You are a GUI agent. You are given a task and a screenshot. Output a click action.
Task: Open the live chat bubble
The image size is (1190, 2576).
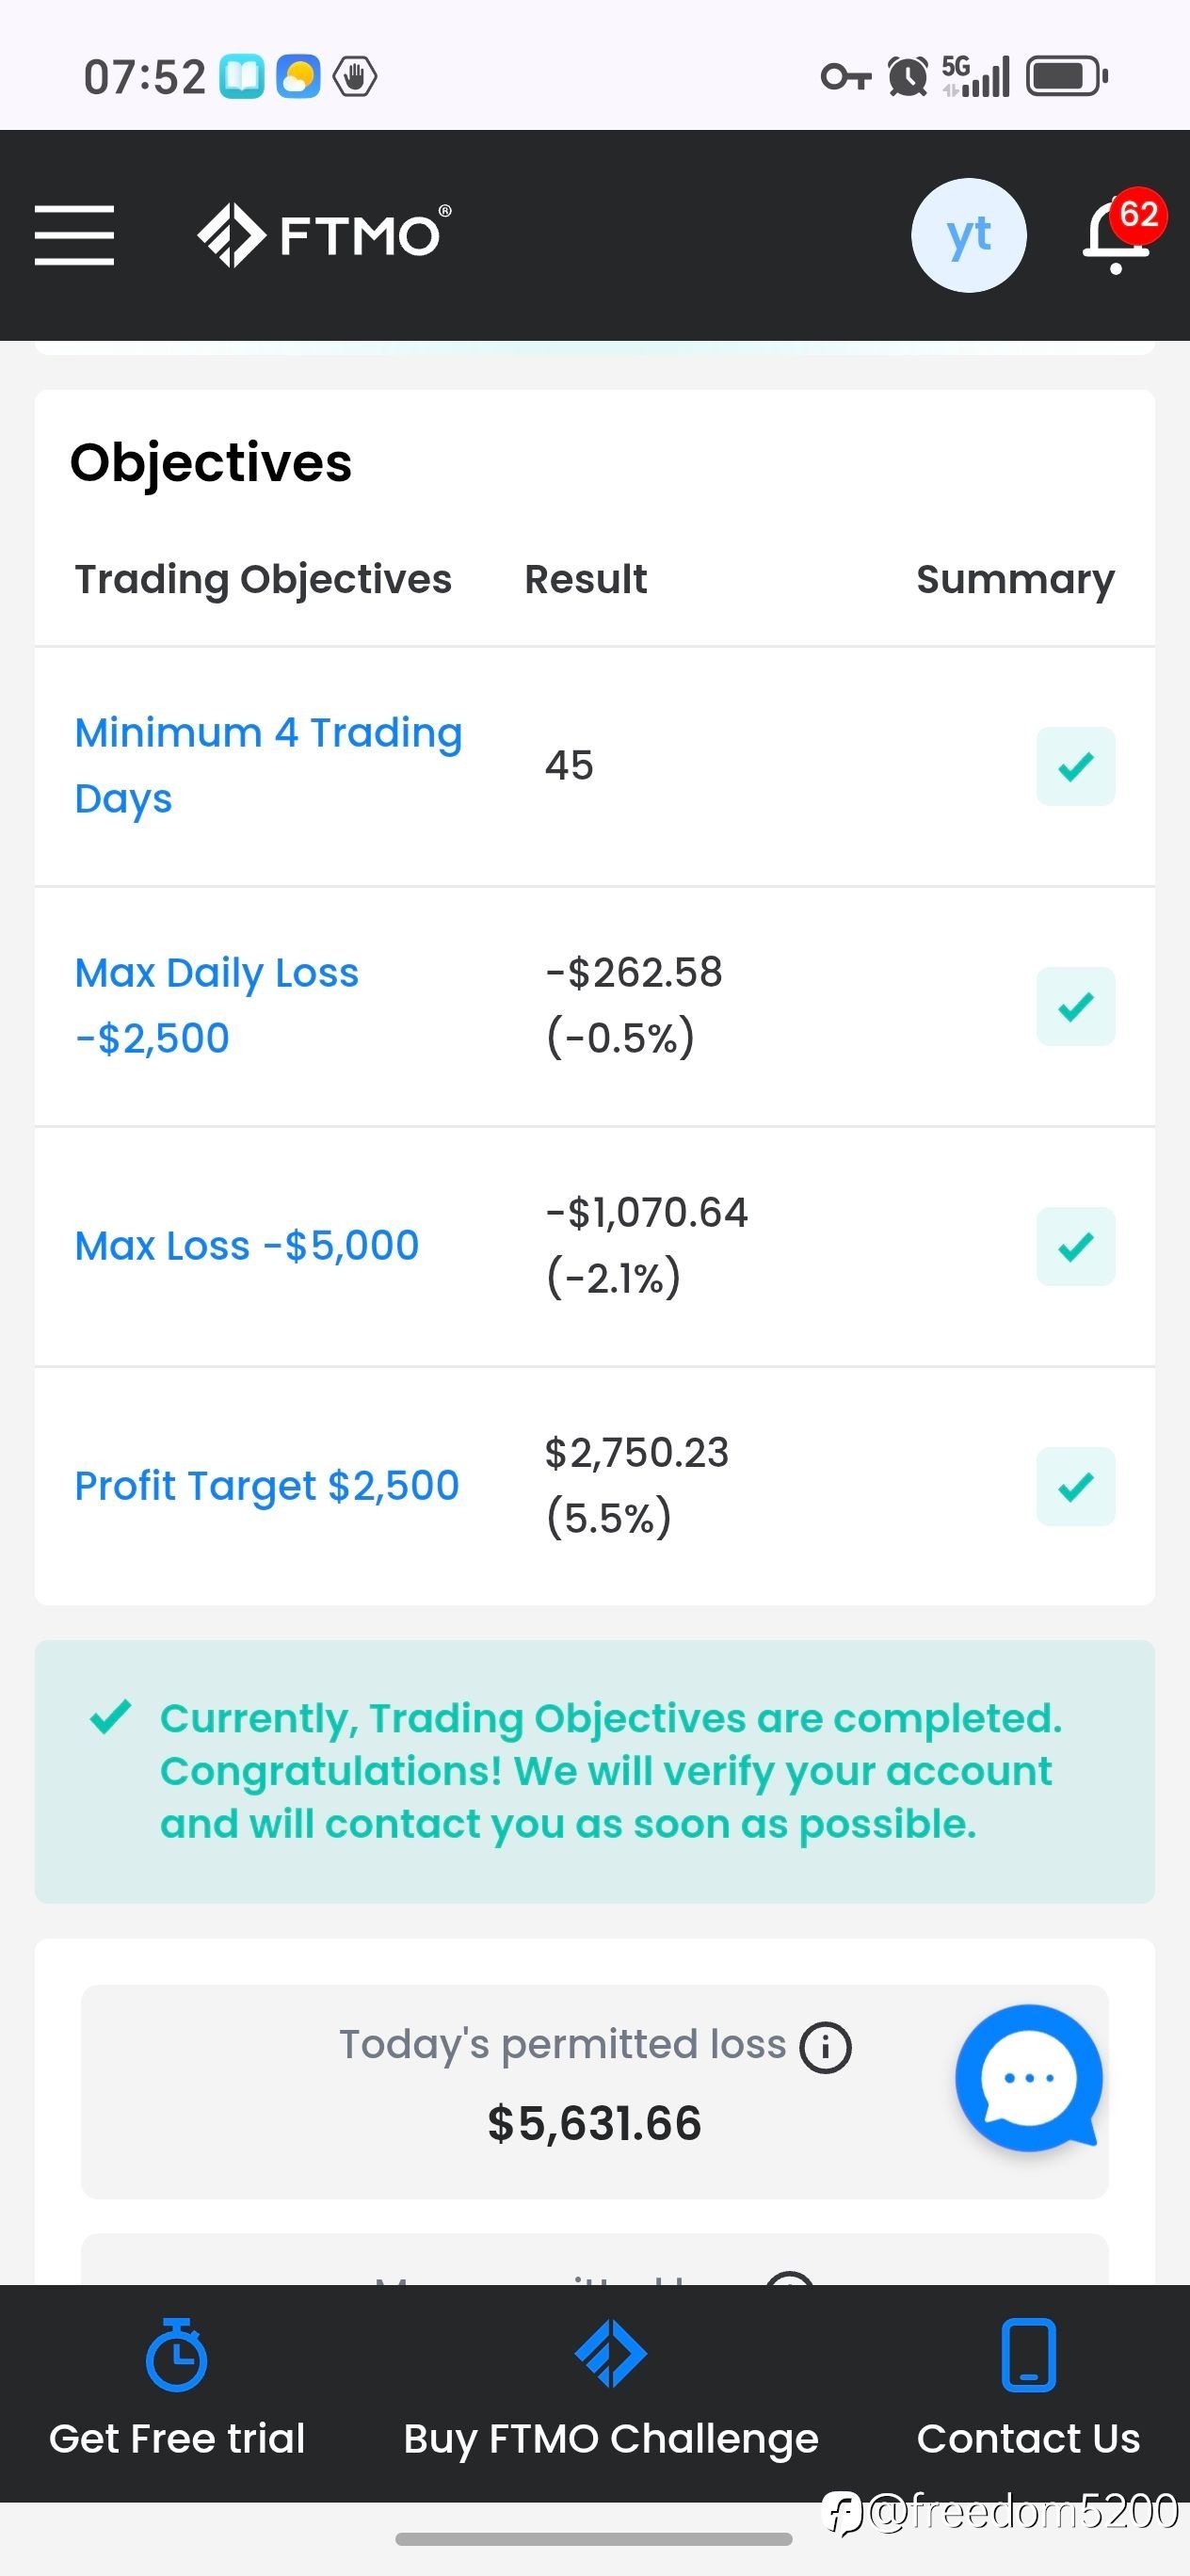pos(1028,2077)
